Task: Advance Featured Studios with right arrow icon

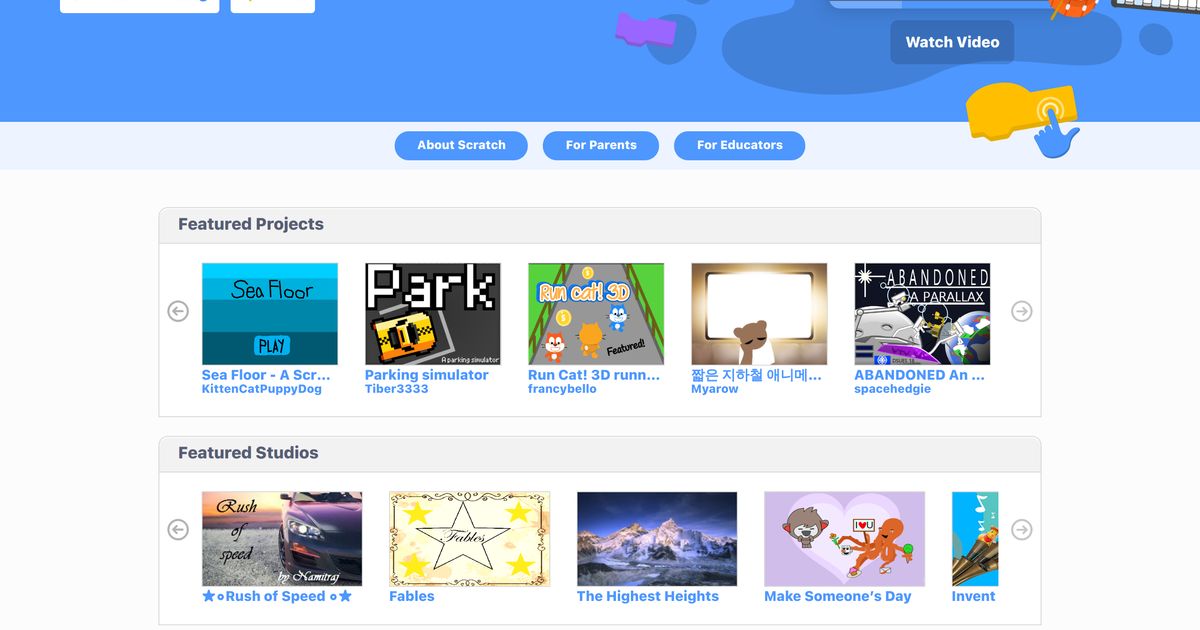Action: point(1021,530)
